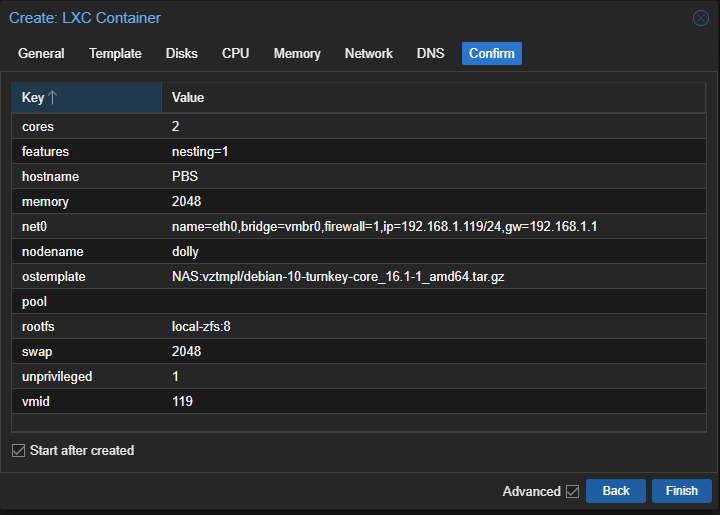Open the Memory tab
720x515 pixels.
tap(297, 54)
